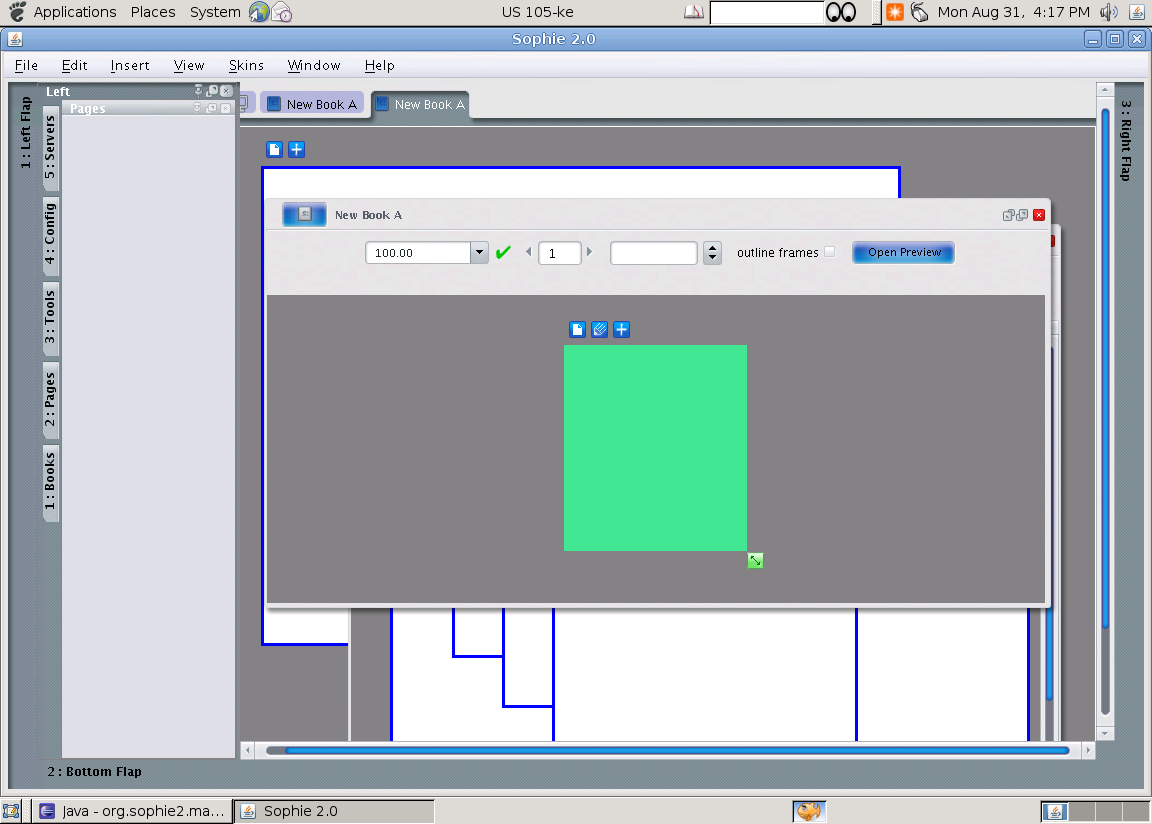
Task: Click the fish applet icon in bottom panel
Action: click(x=809, y=811)
